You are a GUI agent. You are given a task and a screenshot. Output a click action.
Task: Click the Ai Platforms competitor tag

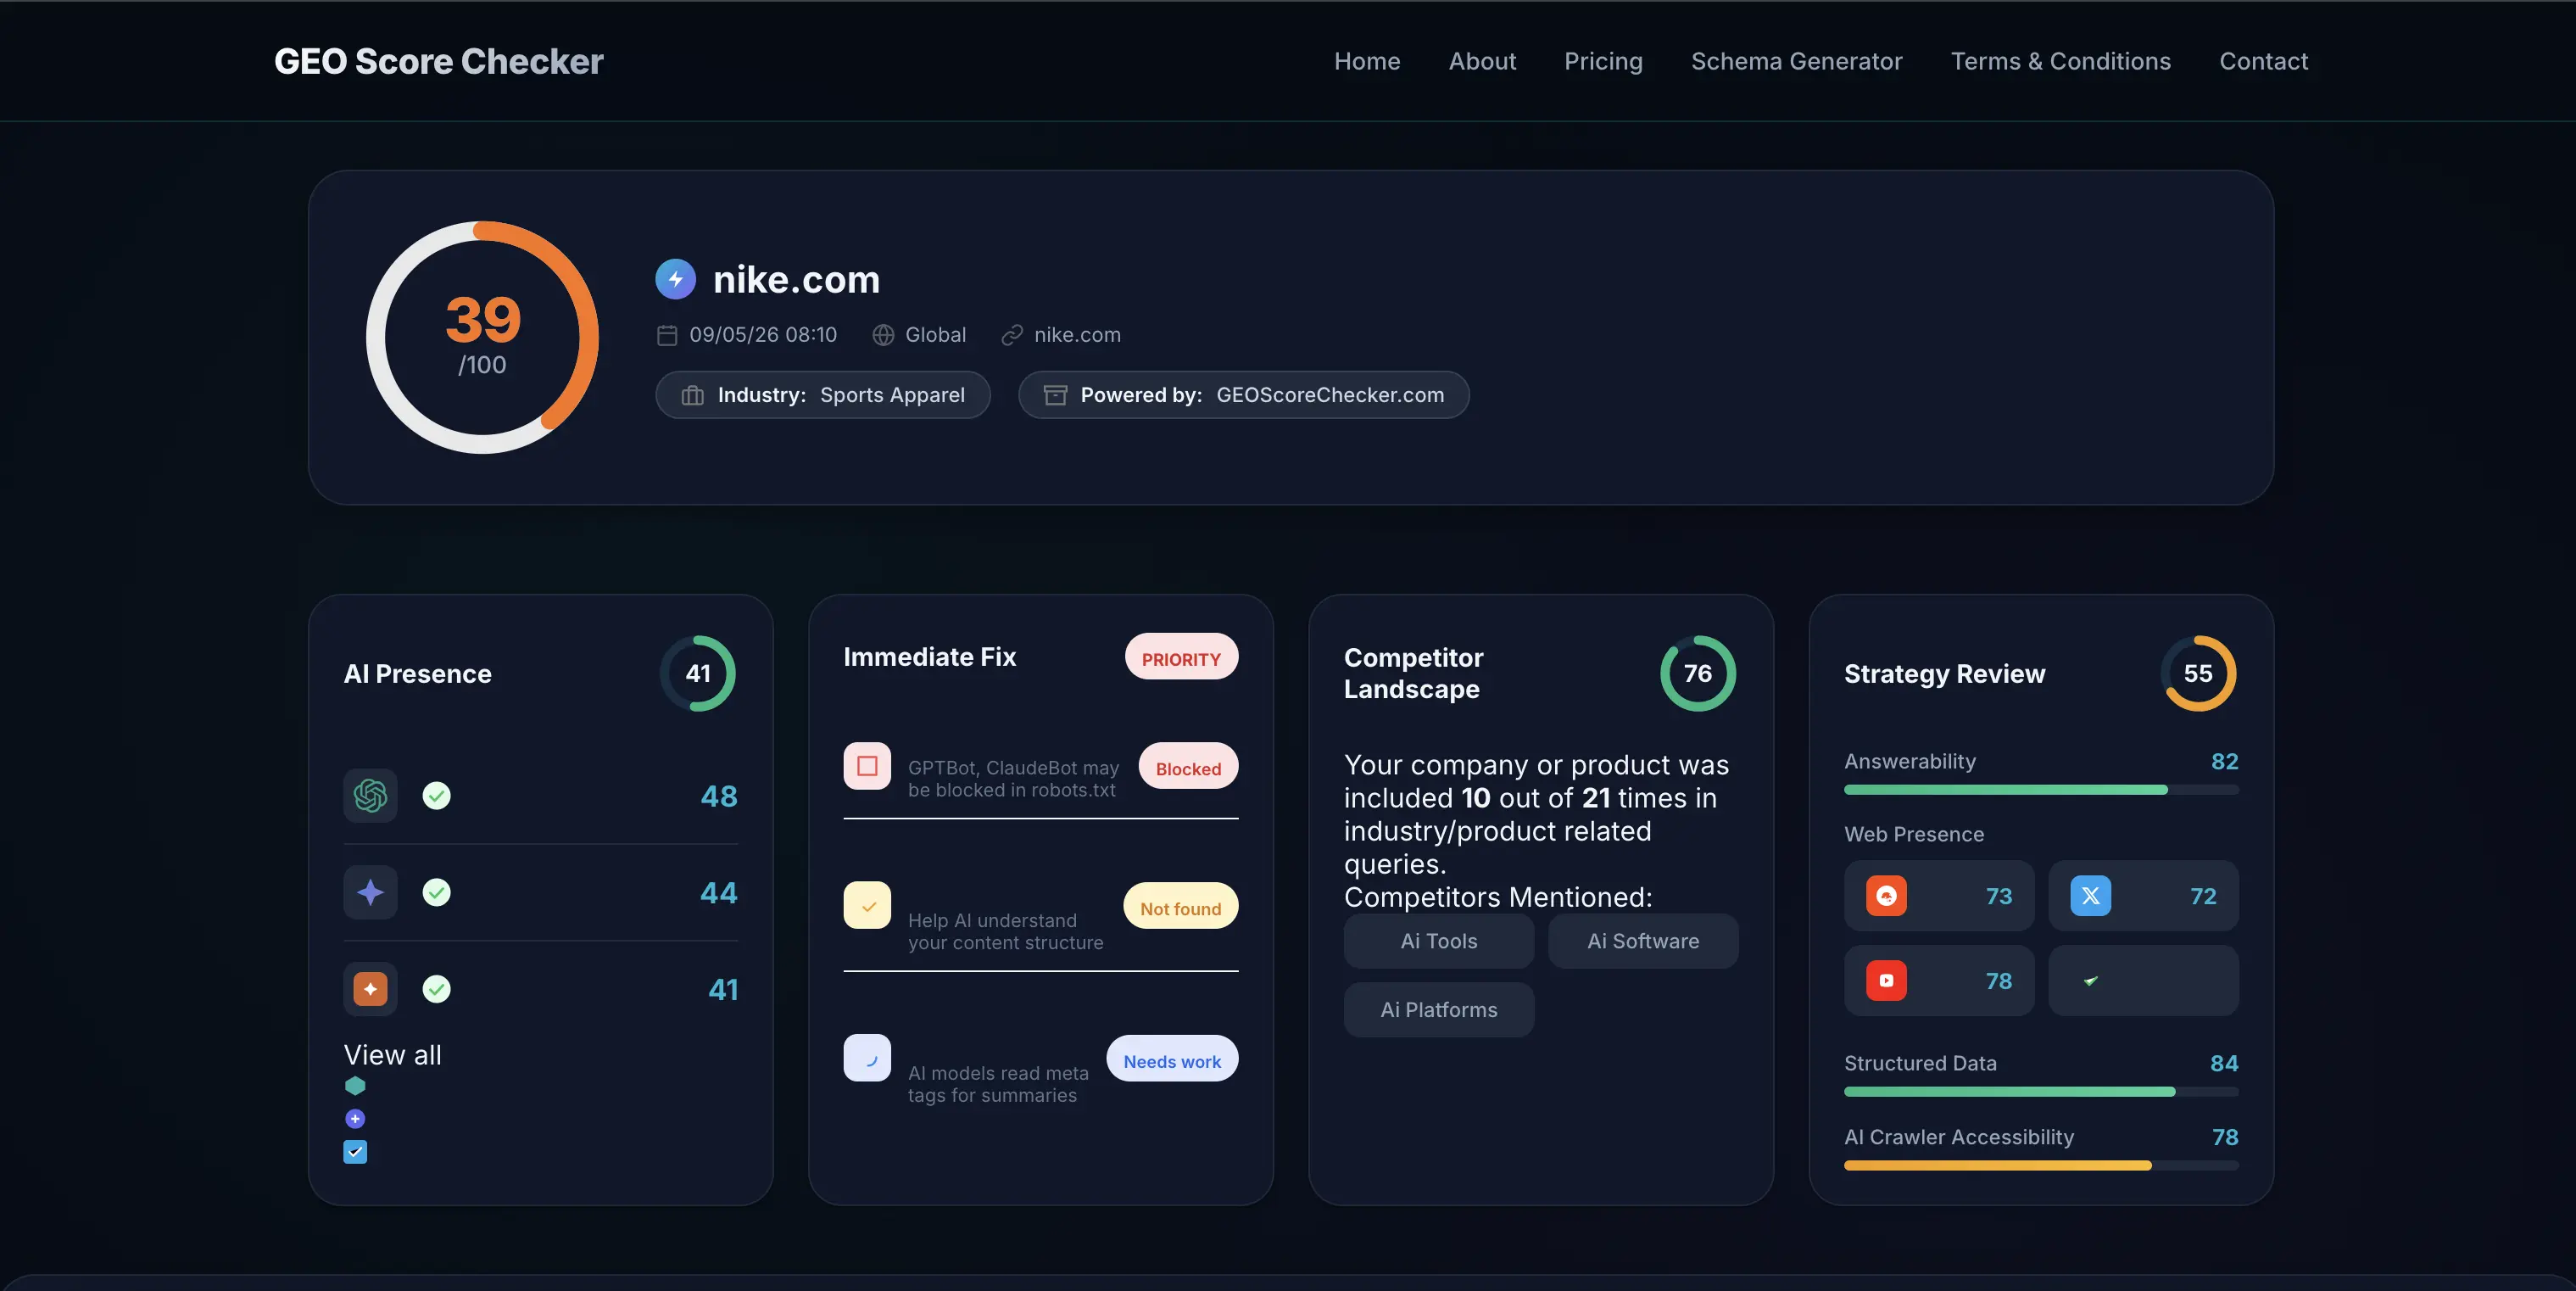(1438, 1010)
